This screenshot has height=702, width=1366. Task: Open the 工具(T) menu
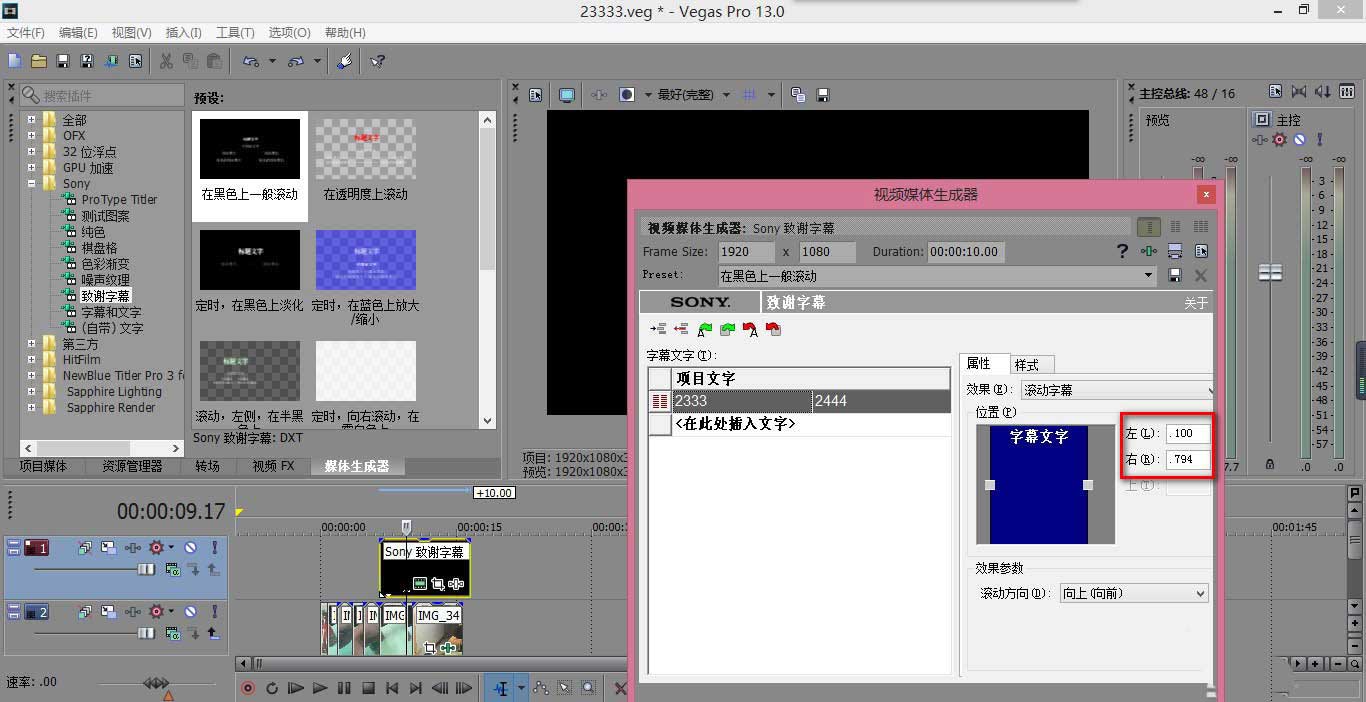tap(237, 33)
